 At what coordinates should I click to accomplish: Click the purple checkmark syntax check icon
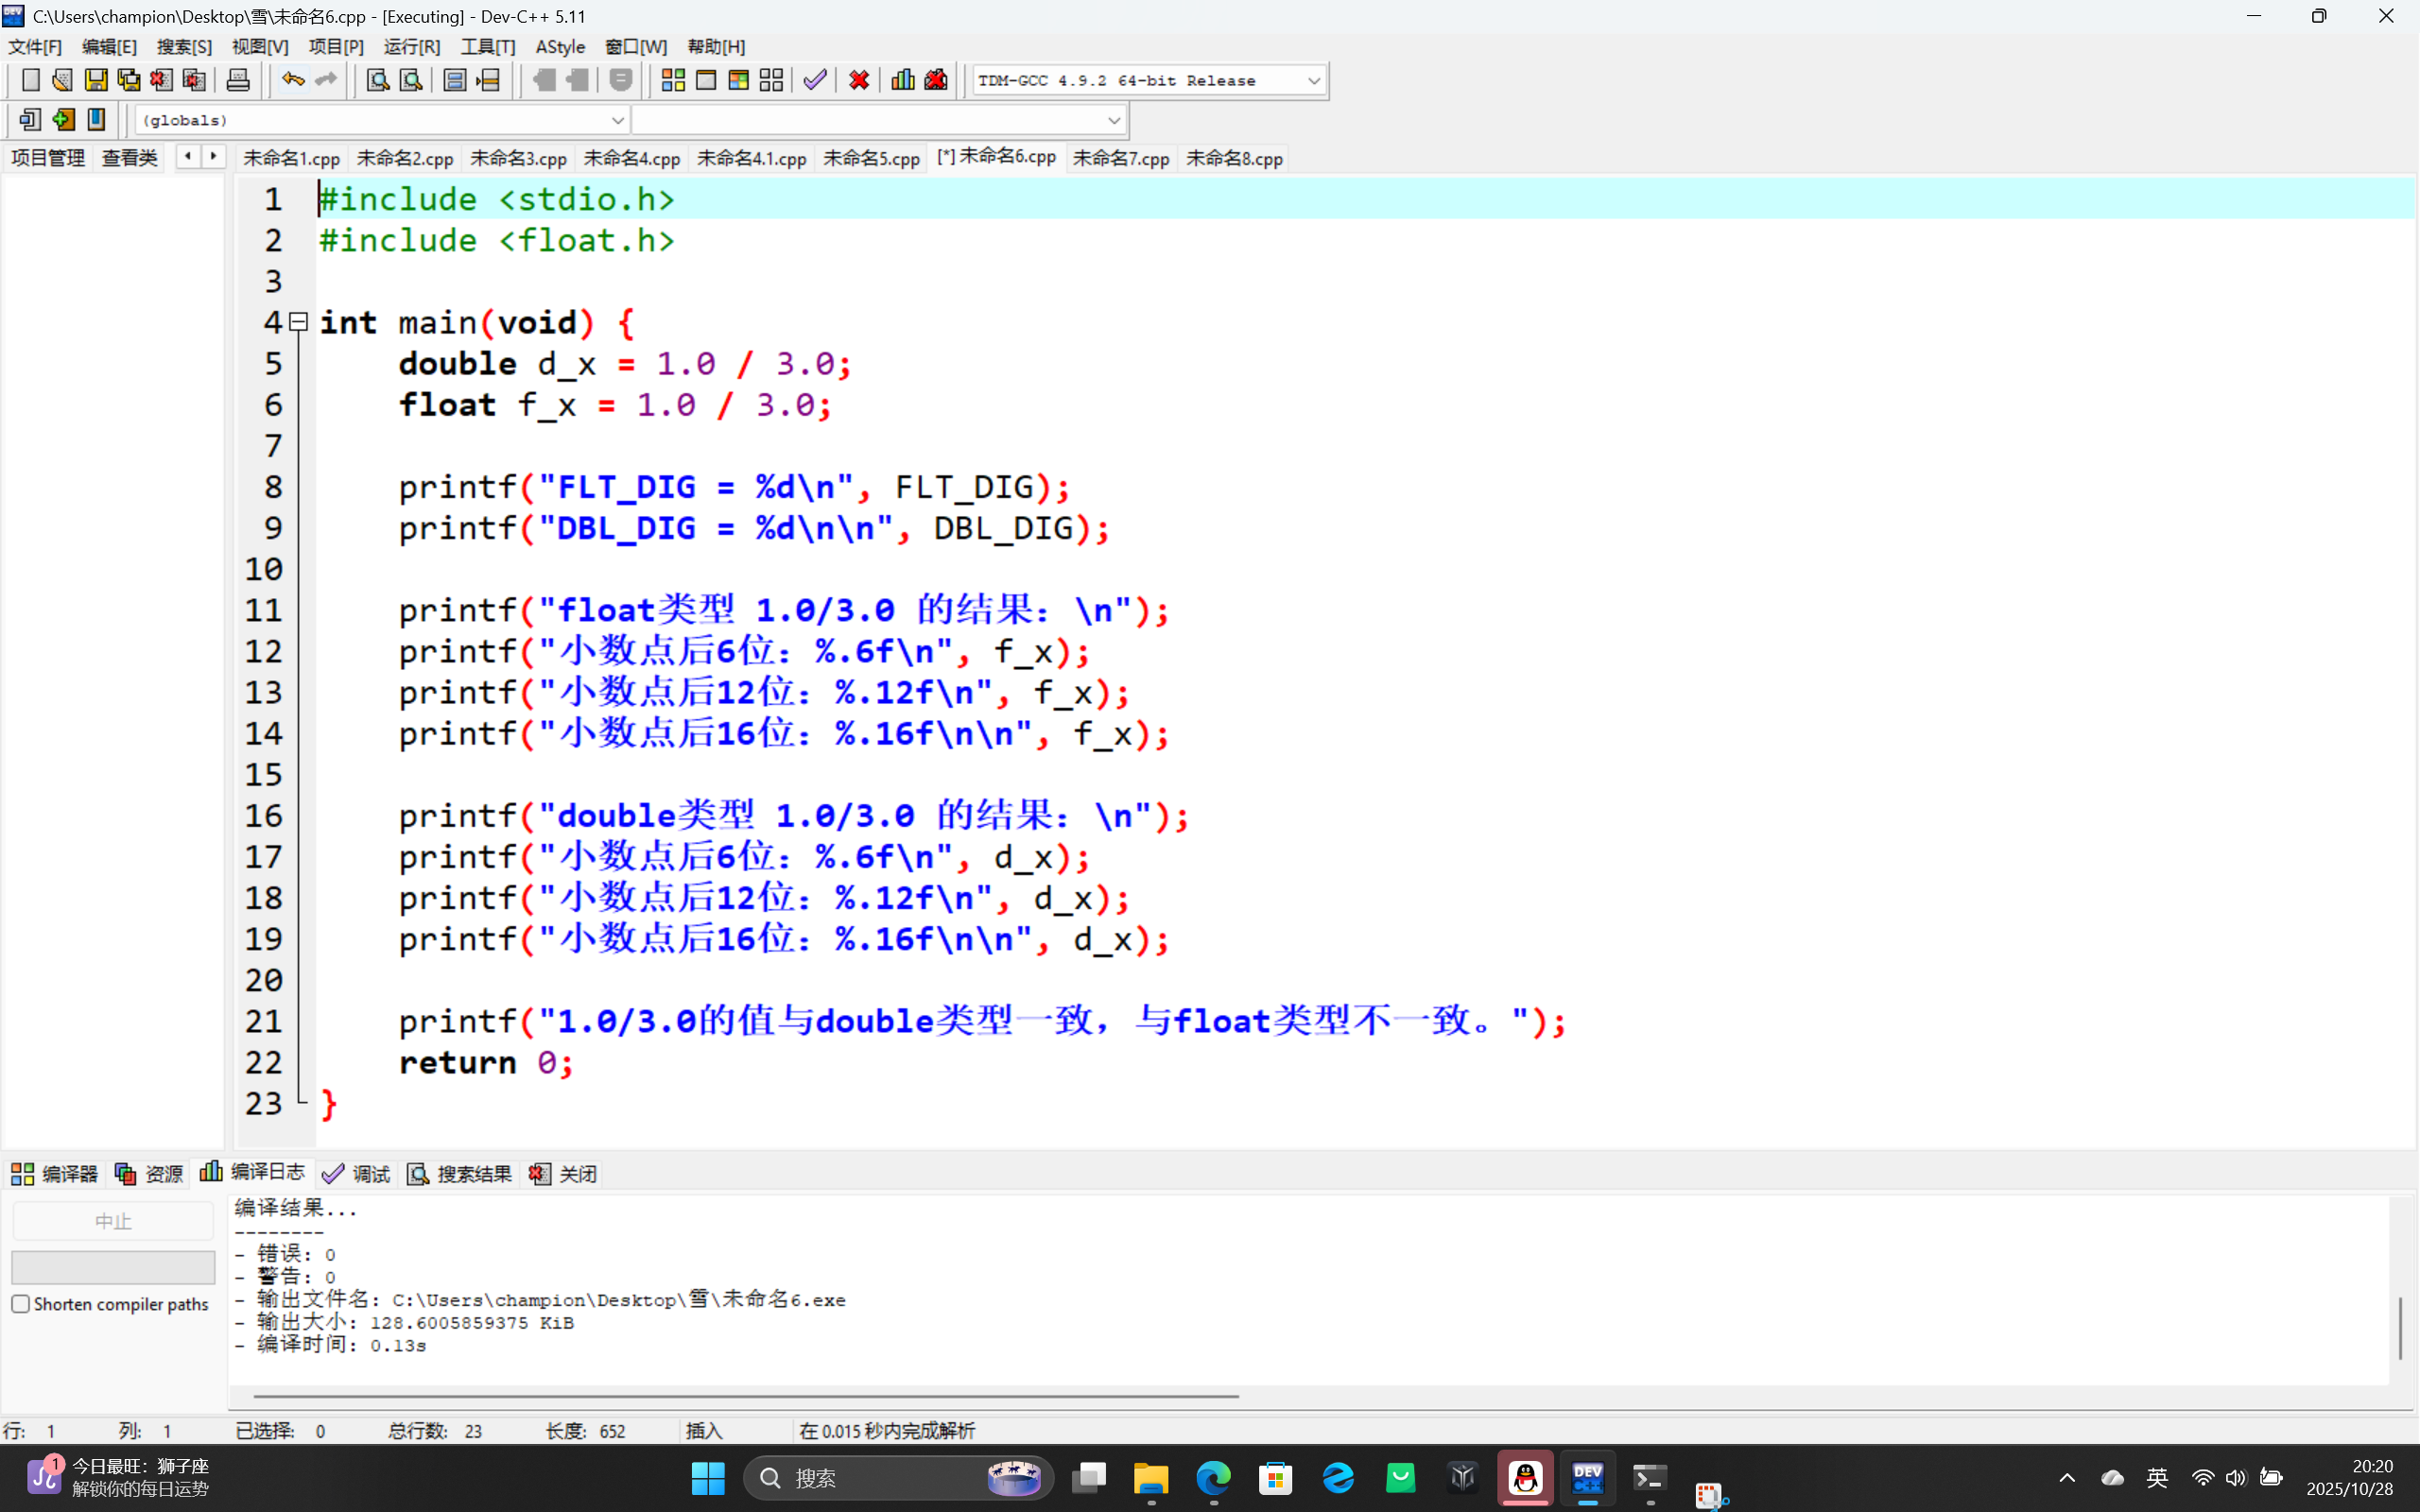point(815,80)
